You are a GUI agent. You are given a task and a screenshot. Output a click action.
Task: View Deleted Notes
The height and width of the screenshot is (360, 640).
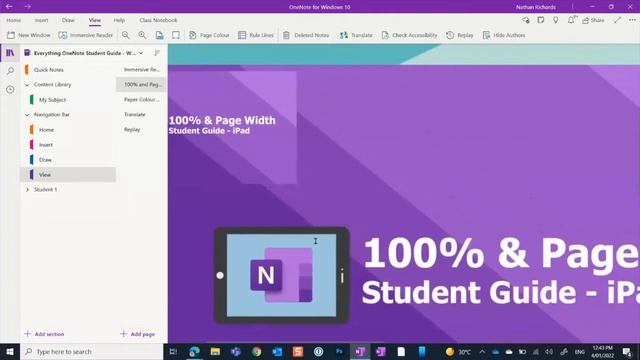point(306,35)
